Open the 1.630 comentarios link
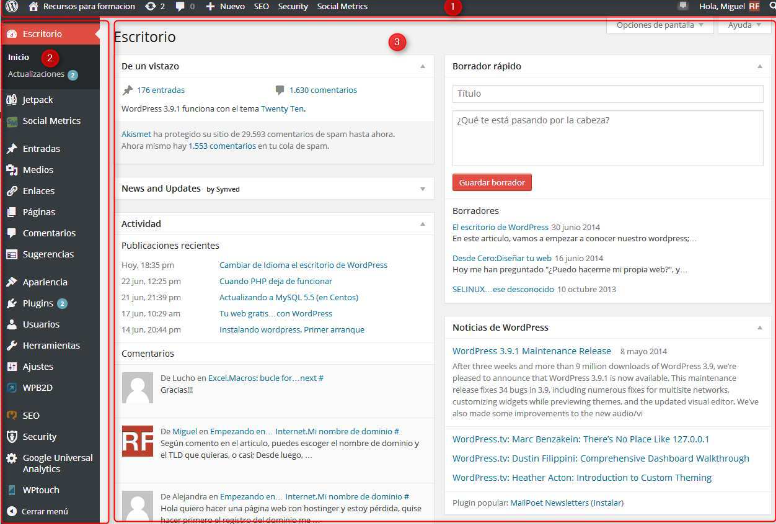The width and height of the screenshot is (776, 524). click(x=323, y=90)
